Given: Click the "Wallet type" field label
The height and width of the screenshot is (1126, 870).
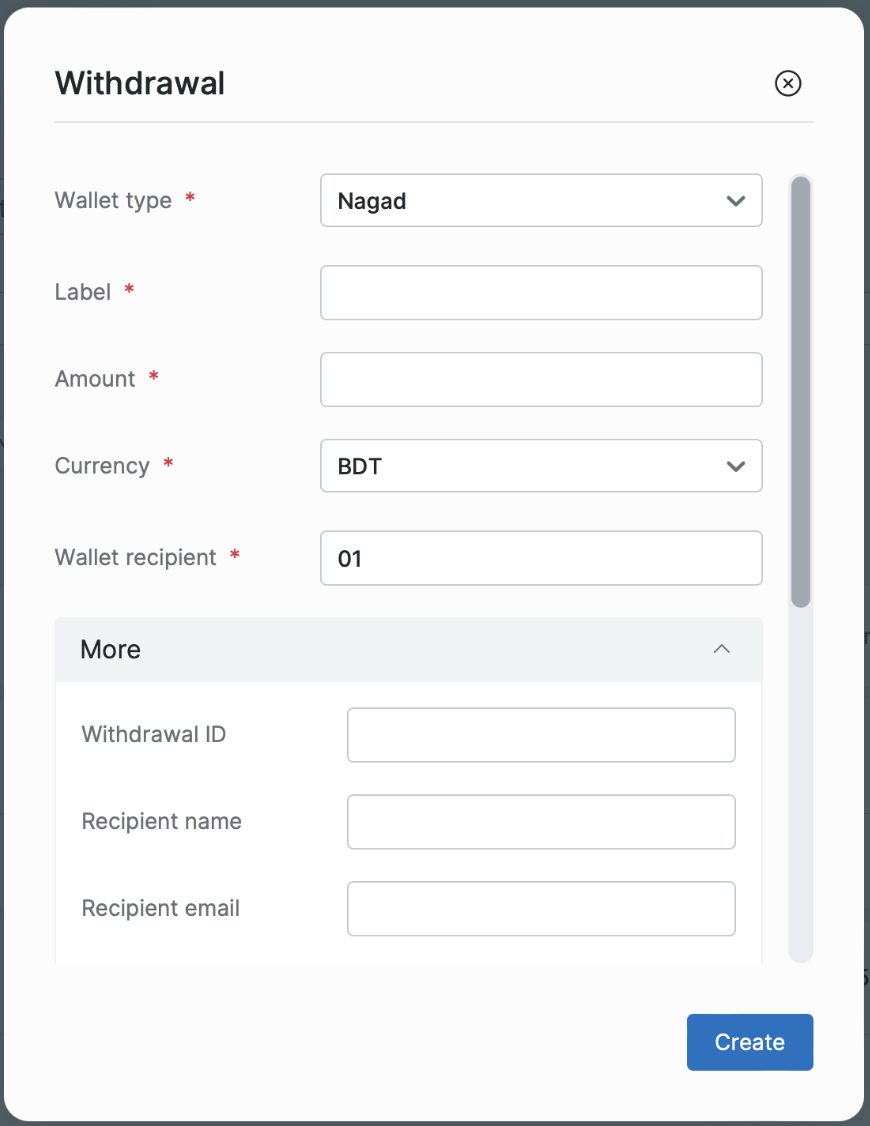Looking at the screenshot, I should click(113, 201).
